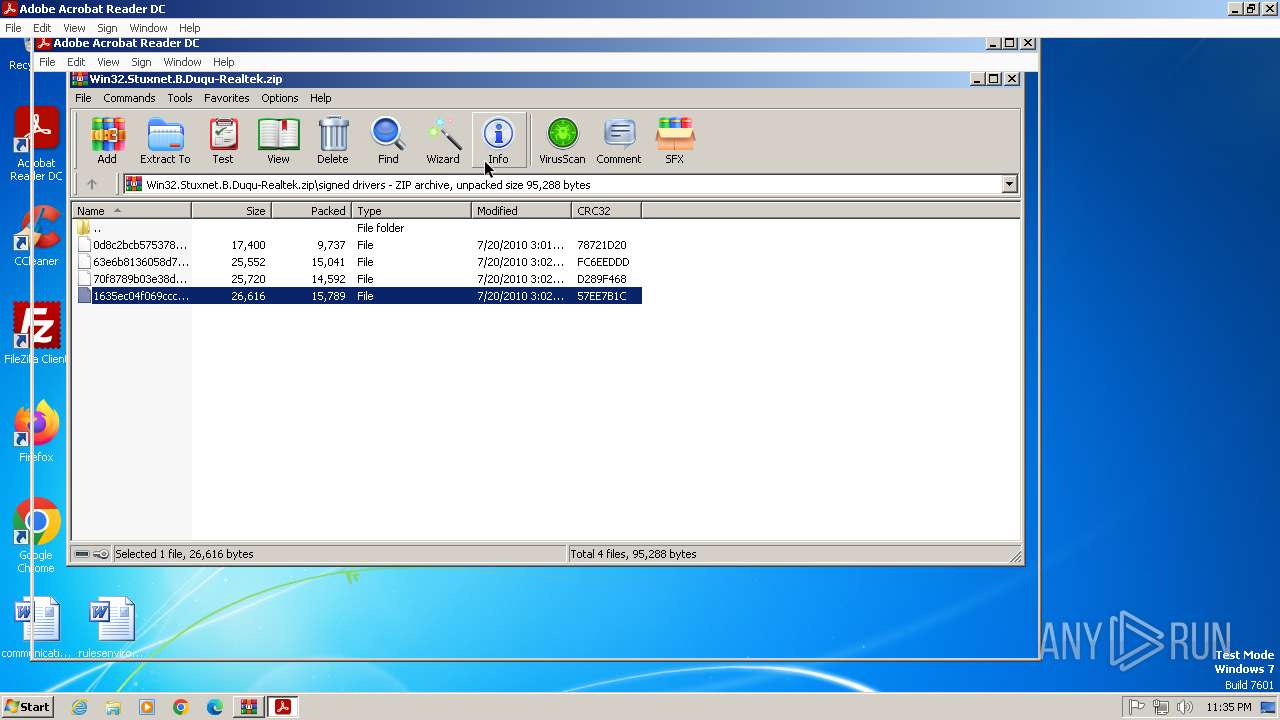The image size is (1280, 720).
Task: Sort the file list by Type column
Action: tap(411, 210)
